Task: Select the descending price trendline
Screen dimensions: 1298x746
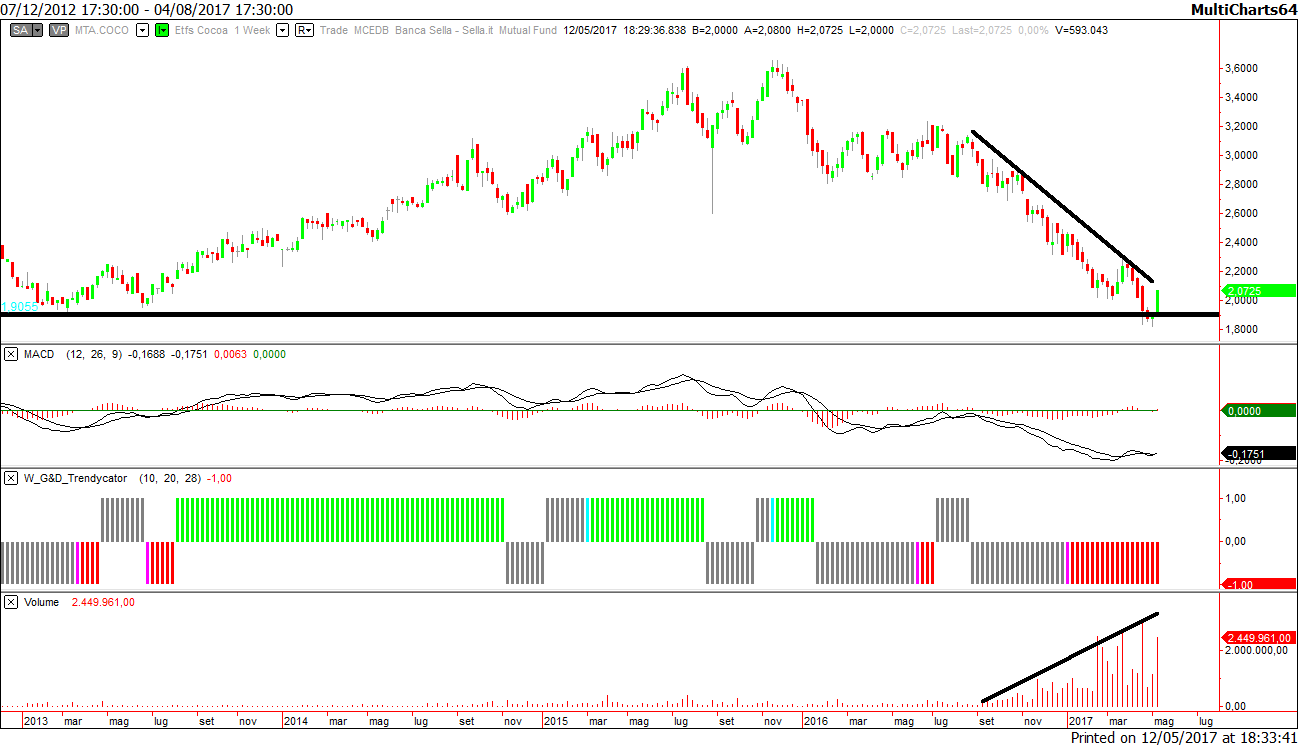Action: 1062,206
